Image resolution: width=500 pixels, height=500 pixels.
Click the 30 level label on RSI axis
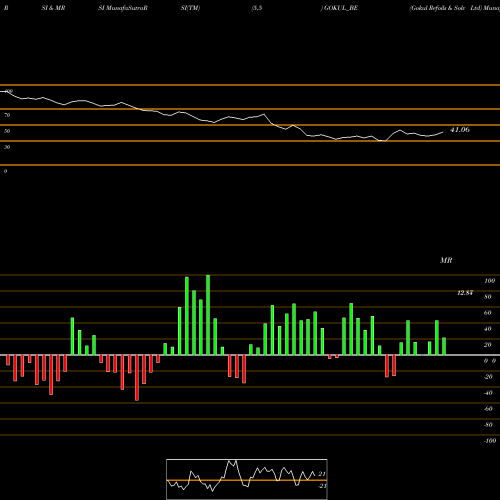[7, 147]
